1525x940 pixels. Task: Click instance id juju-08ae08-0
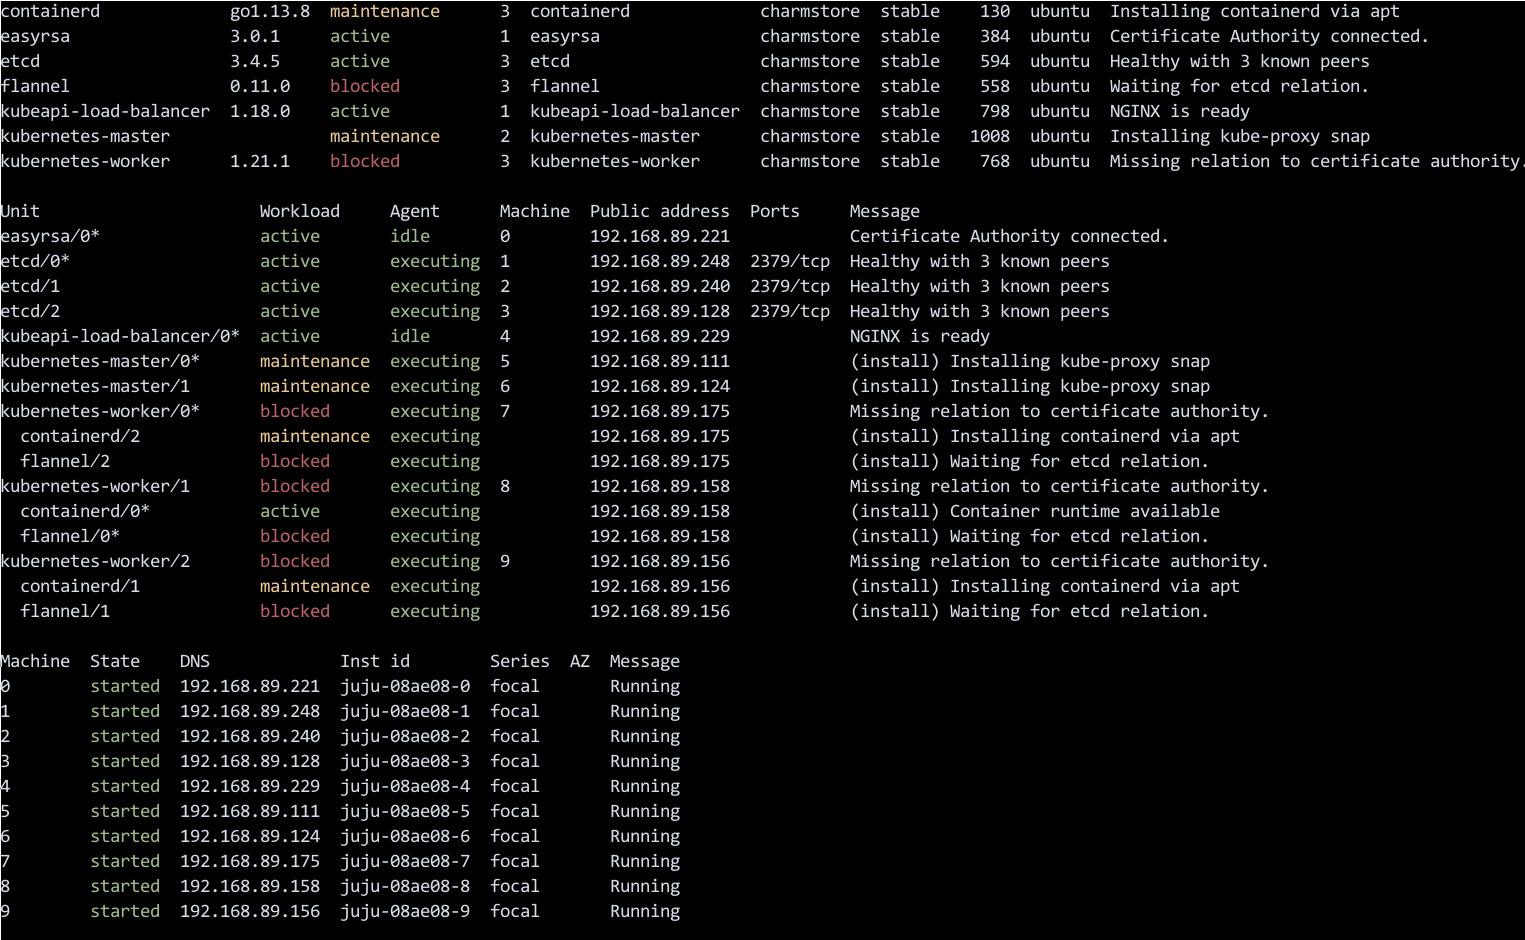pos(405,686)
